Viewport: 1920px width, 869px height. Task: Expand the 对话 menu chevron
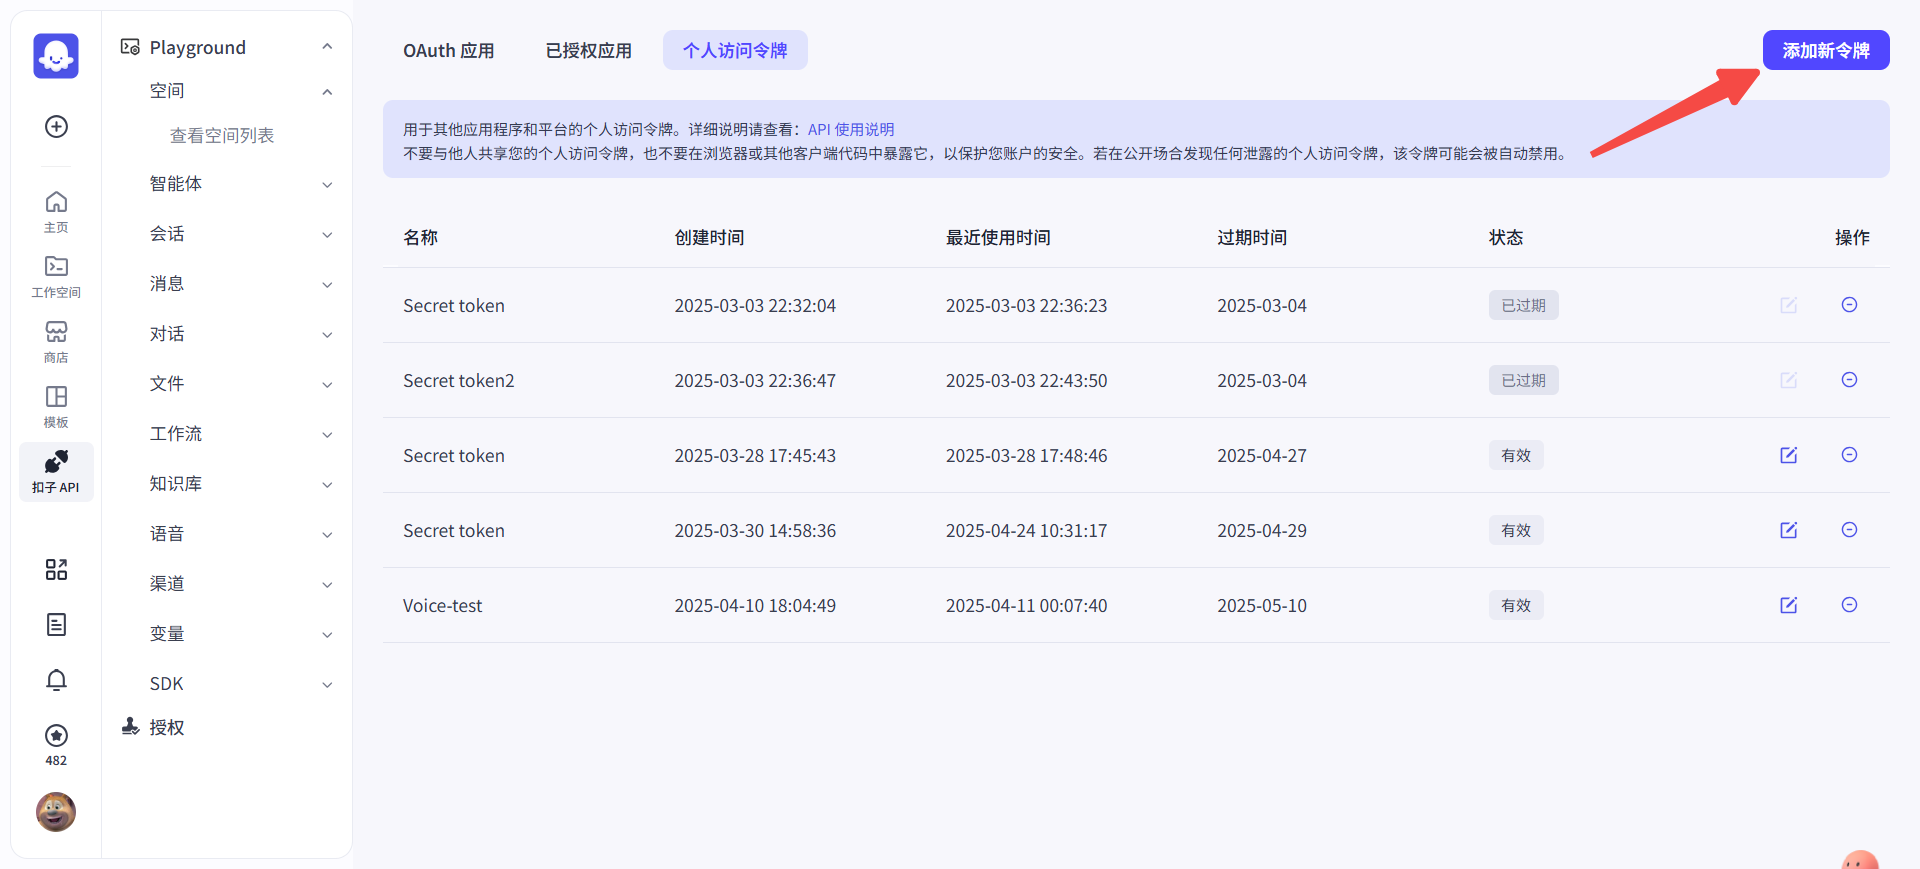click(327, 335)
